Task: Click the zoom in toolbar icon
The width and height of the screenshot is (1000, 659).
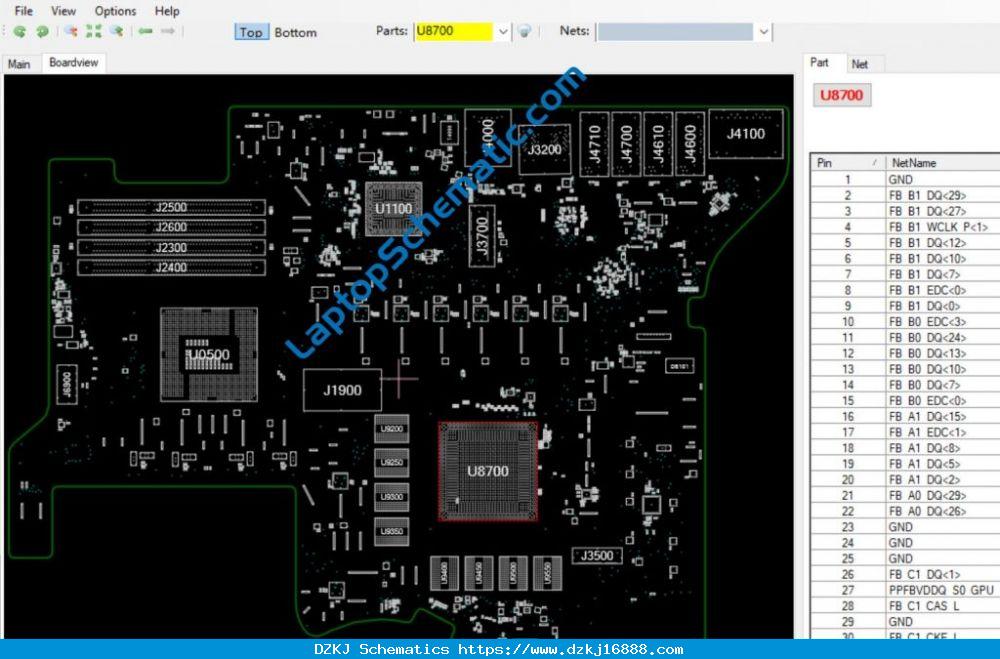Action: pyautogui.click(x=71, y=31)
